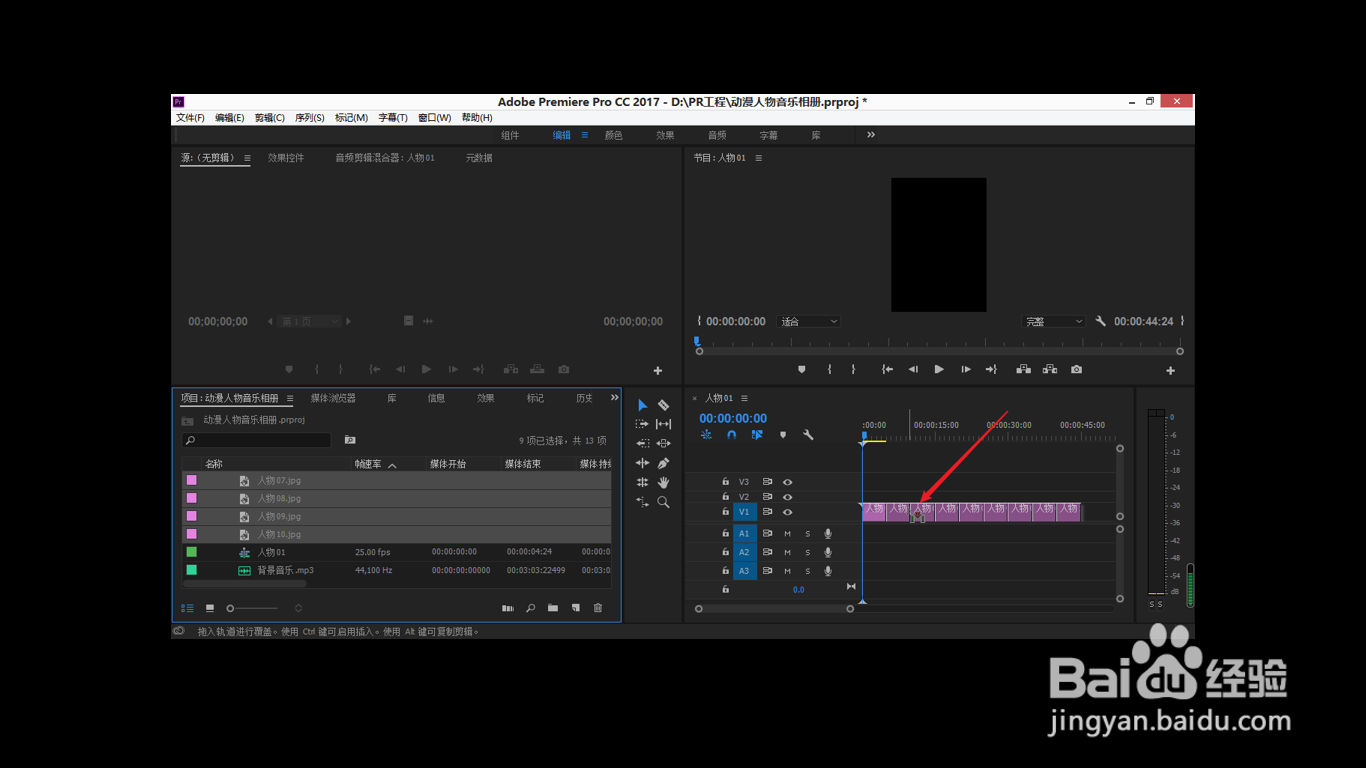
Task: Select the Hand tool
Action: tap(663, 482)
